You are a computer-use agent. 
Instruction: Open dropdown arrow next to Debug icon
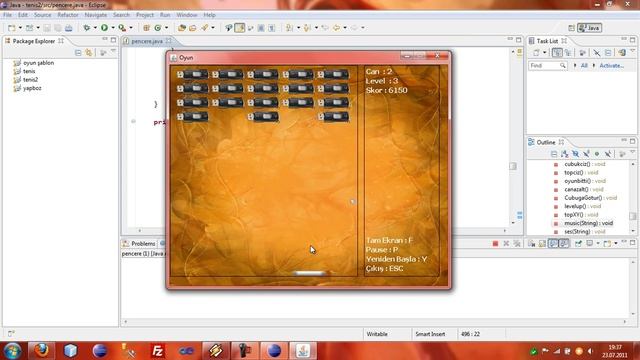pos(95,28)
